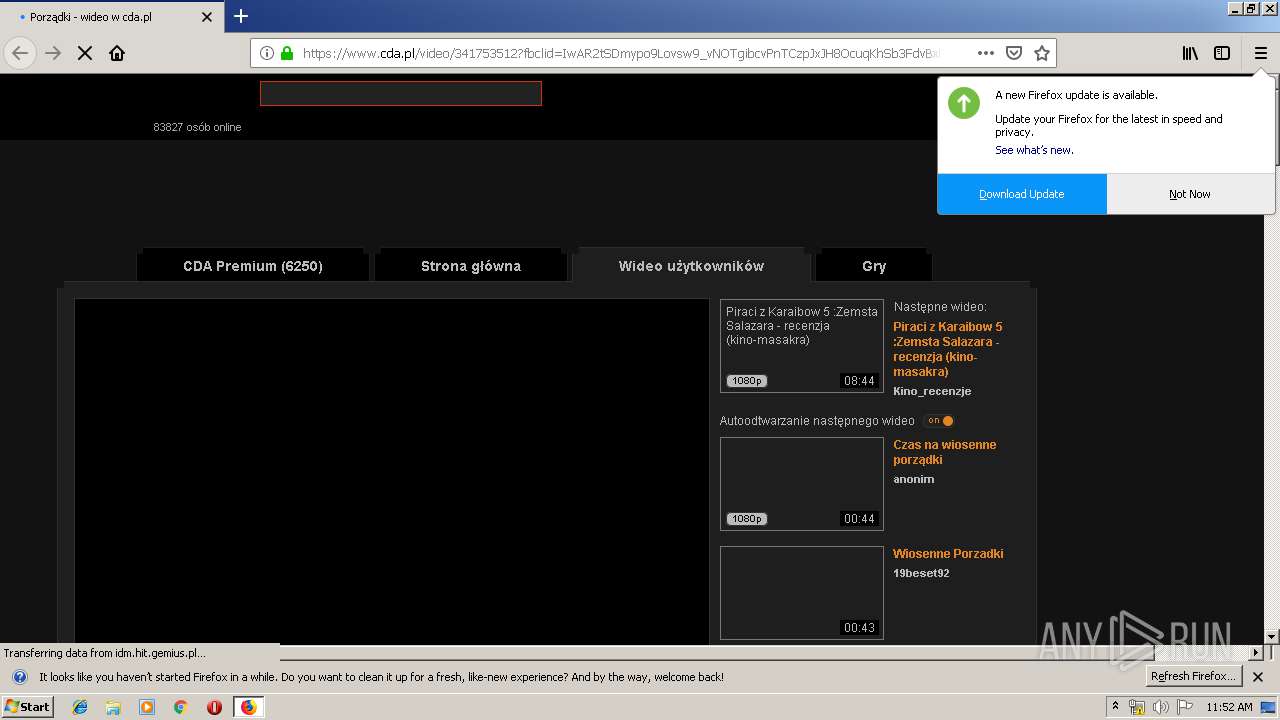Toggle the sidebar view icon
The image size is (1280, 720).
pos(1222,53)
